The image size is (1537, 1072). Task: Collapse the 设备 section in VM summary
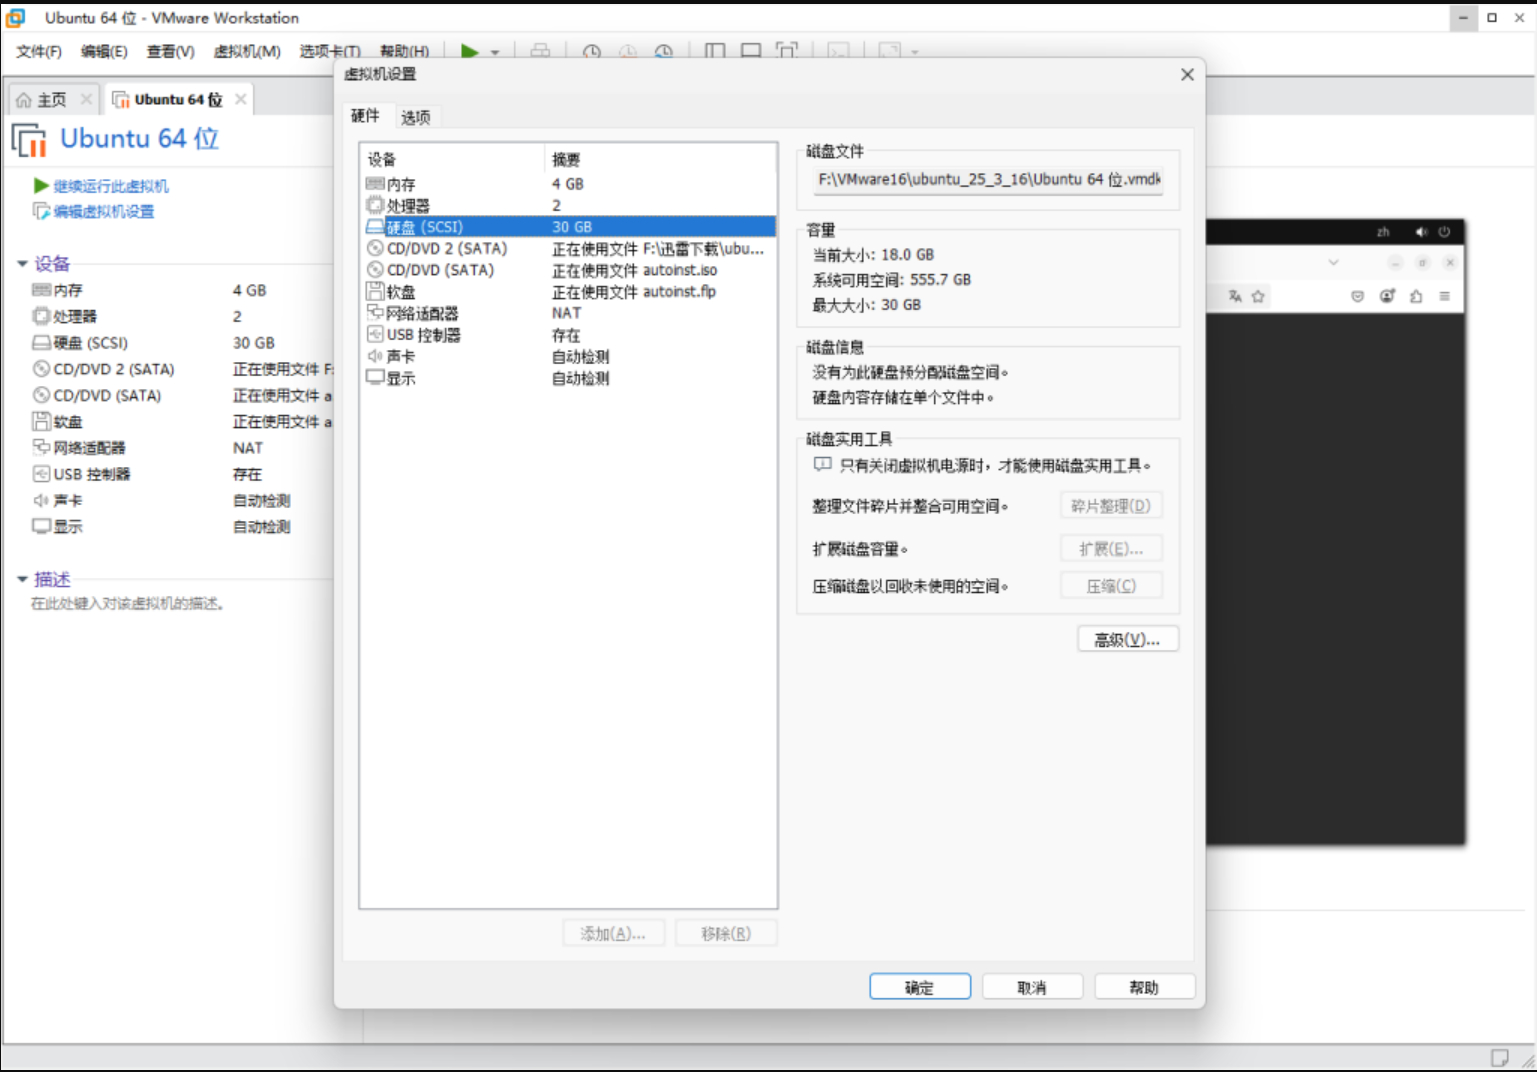click(22, 264)
